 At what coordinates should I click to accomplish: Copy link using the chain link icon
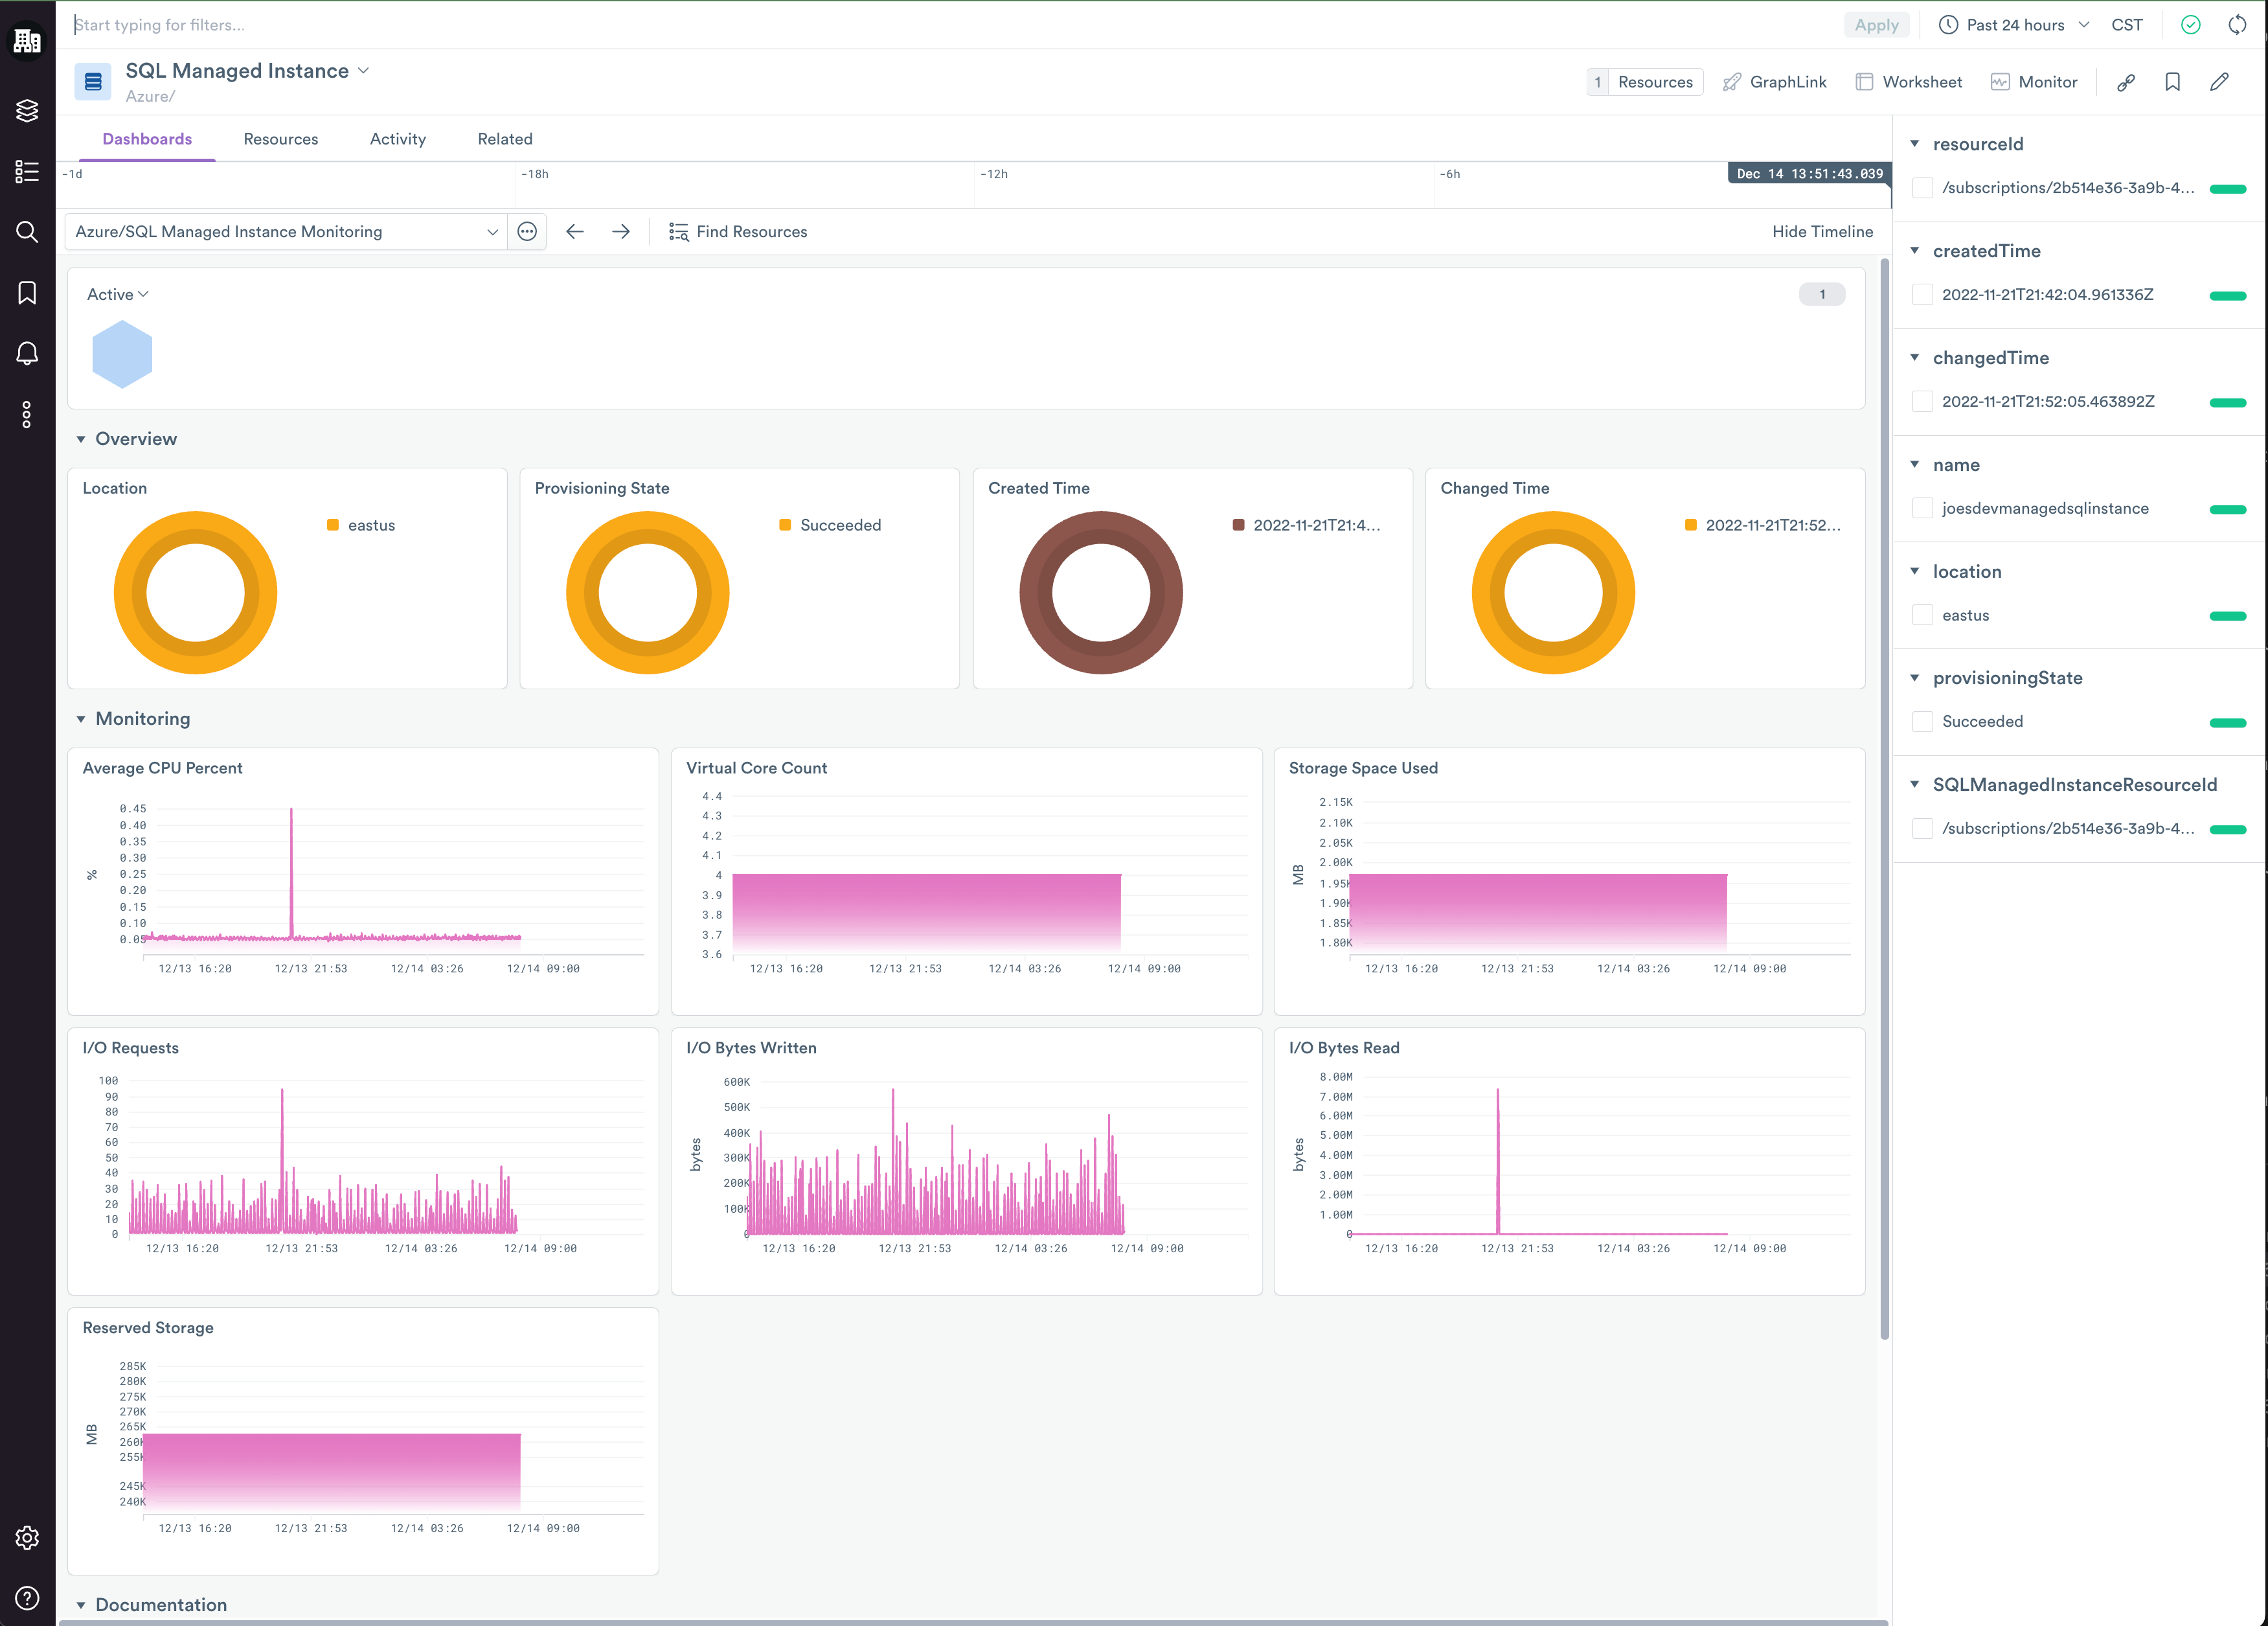coord(2126,82)
